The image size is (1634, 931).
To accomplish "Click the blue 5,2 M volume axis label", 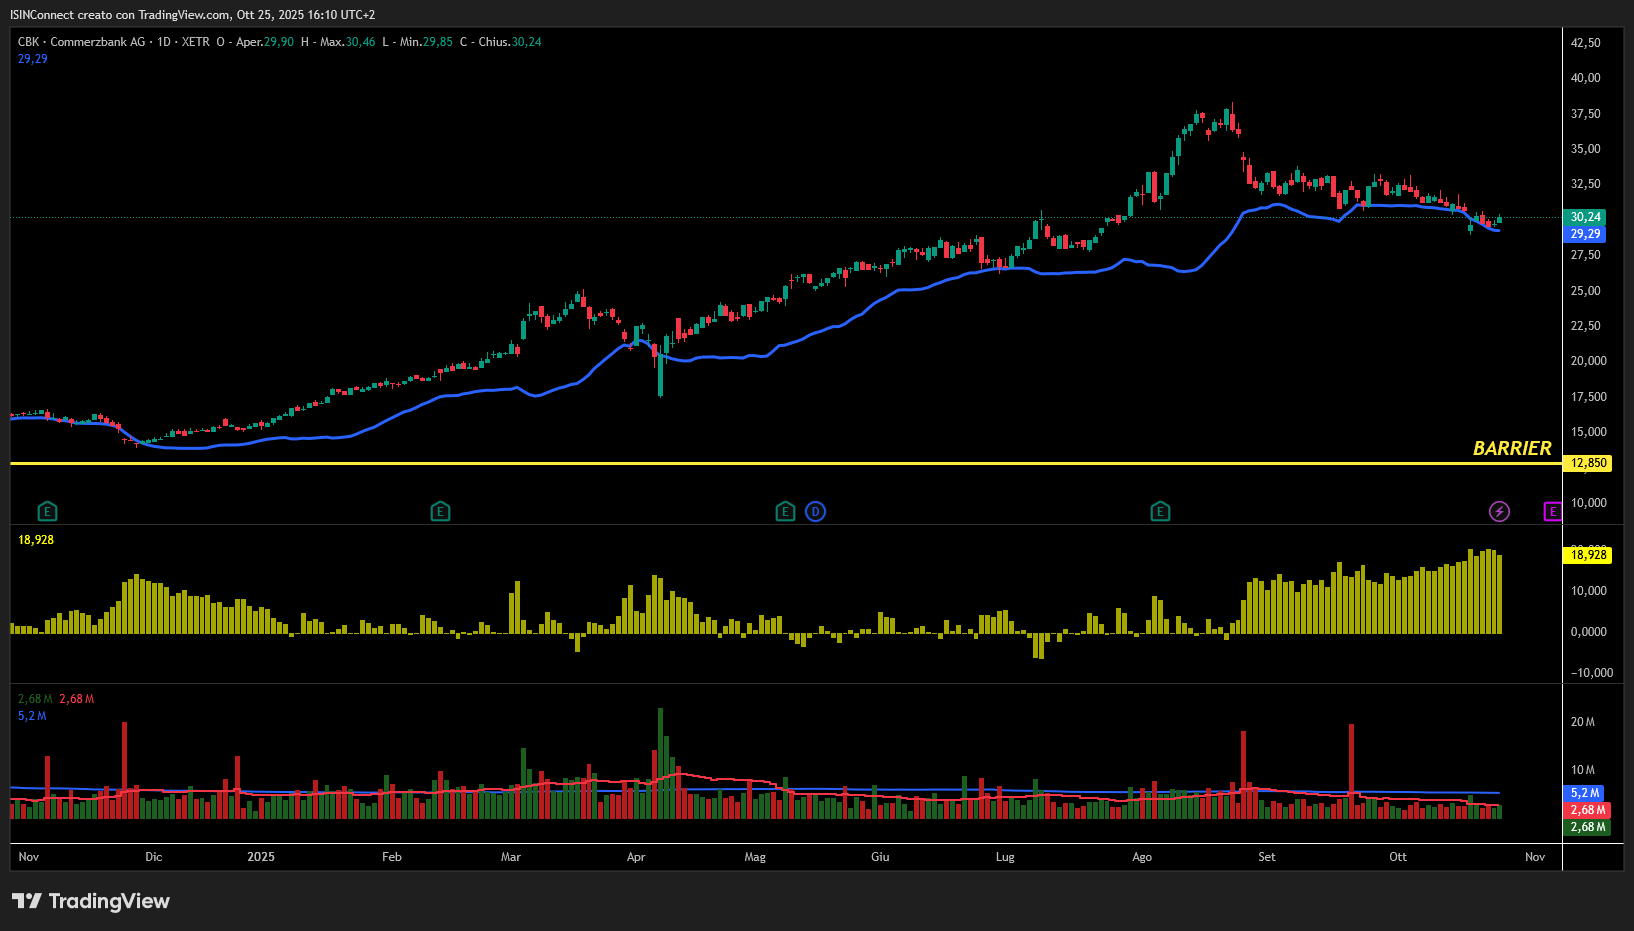I will point(1585,793).
